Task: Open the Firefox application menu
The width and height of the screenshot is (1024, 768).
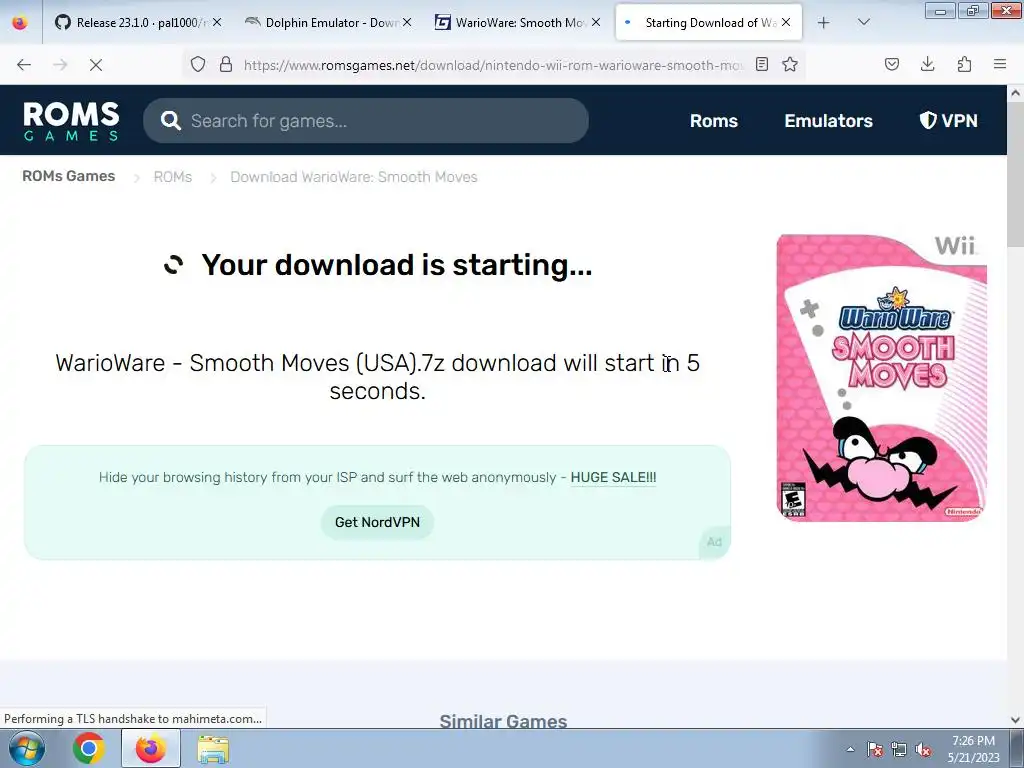Action: pos(1000,64)
